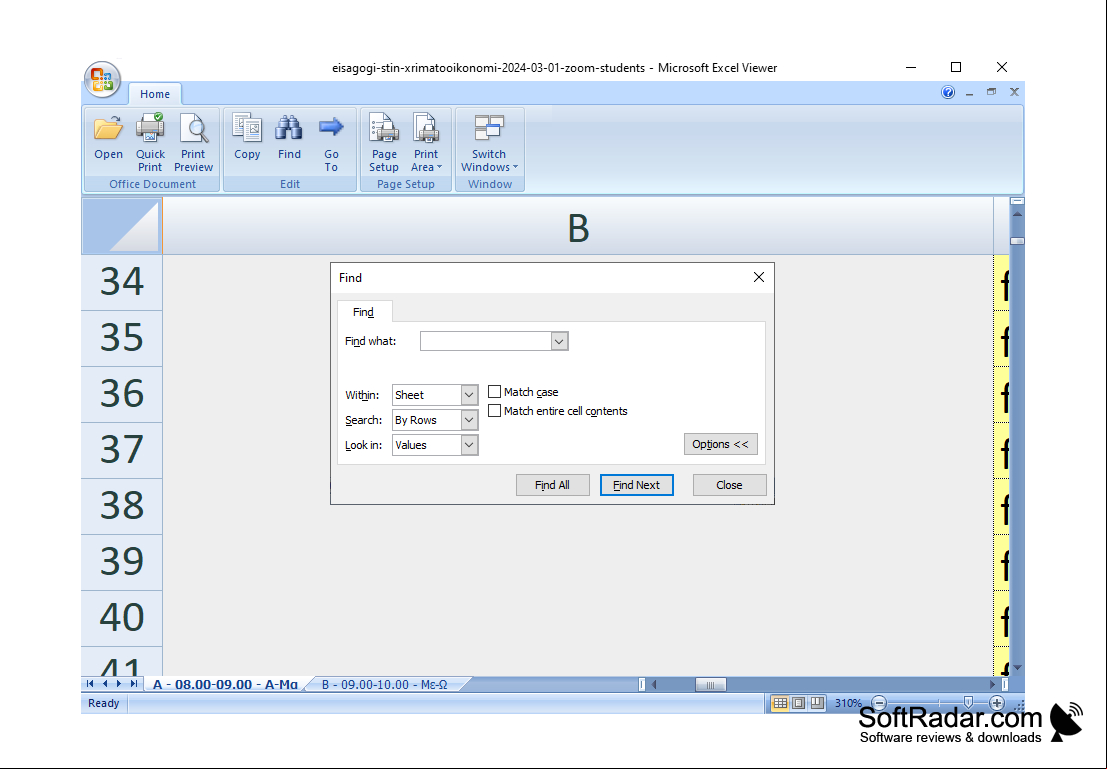
Task: Click horizontal scrollbar right arrow
Action: coord(992,684)
